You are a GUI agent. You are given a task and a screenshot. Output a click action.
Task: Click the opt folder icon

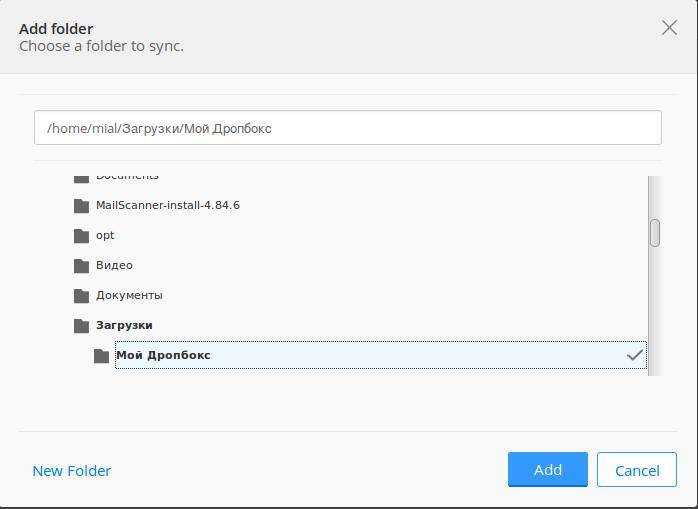click(81, 236)
